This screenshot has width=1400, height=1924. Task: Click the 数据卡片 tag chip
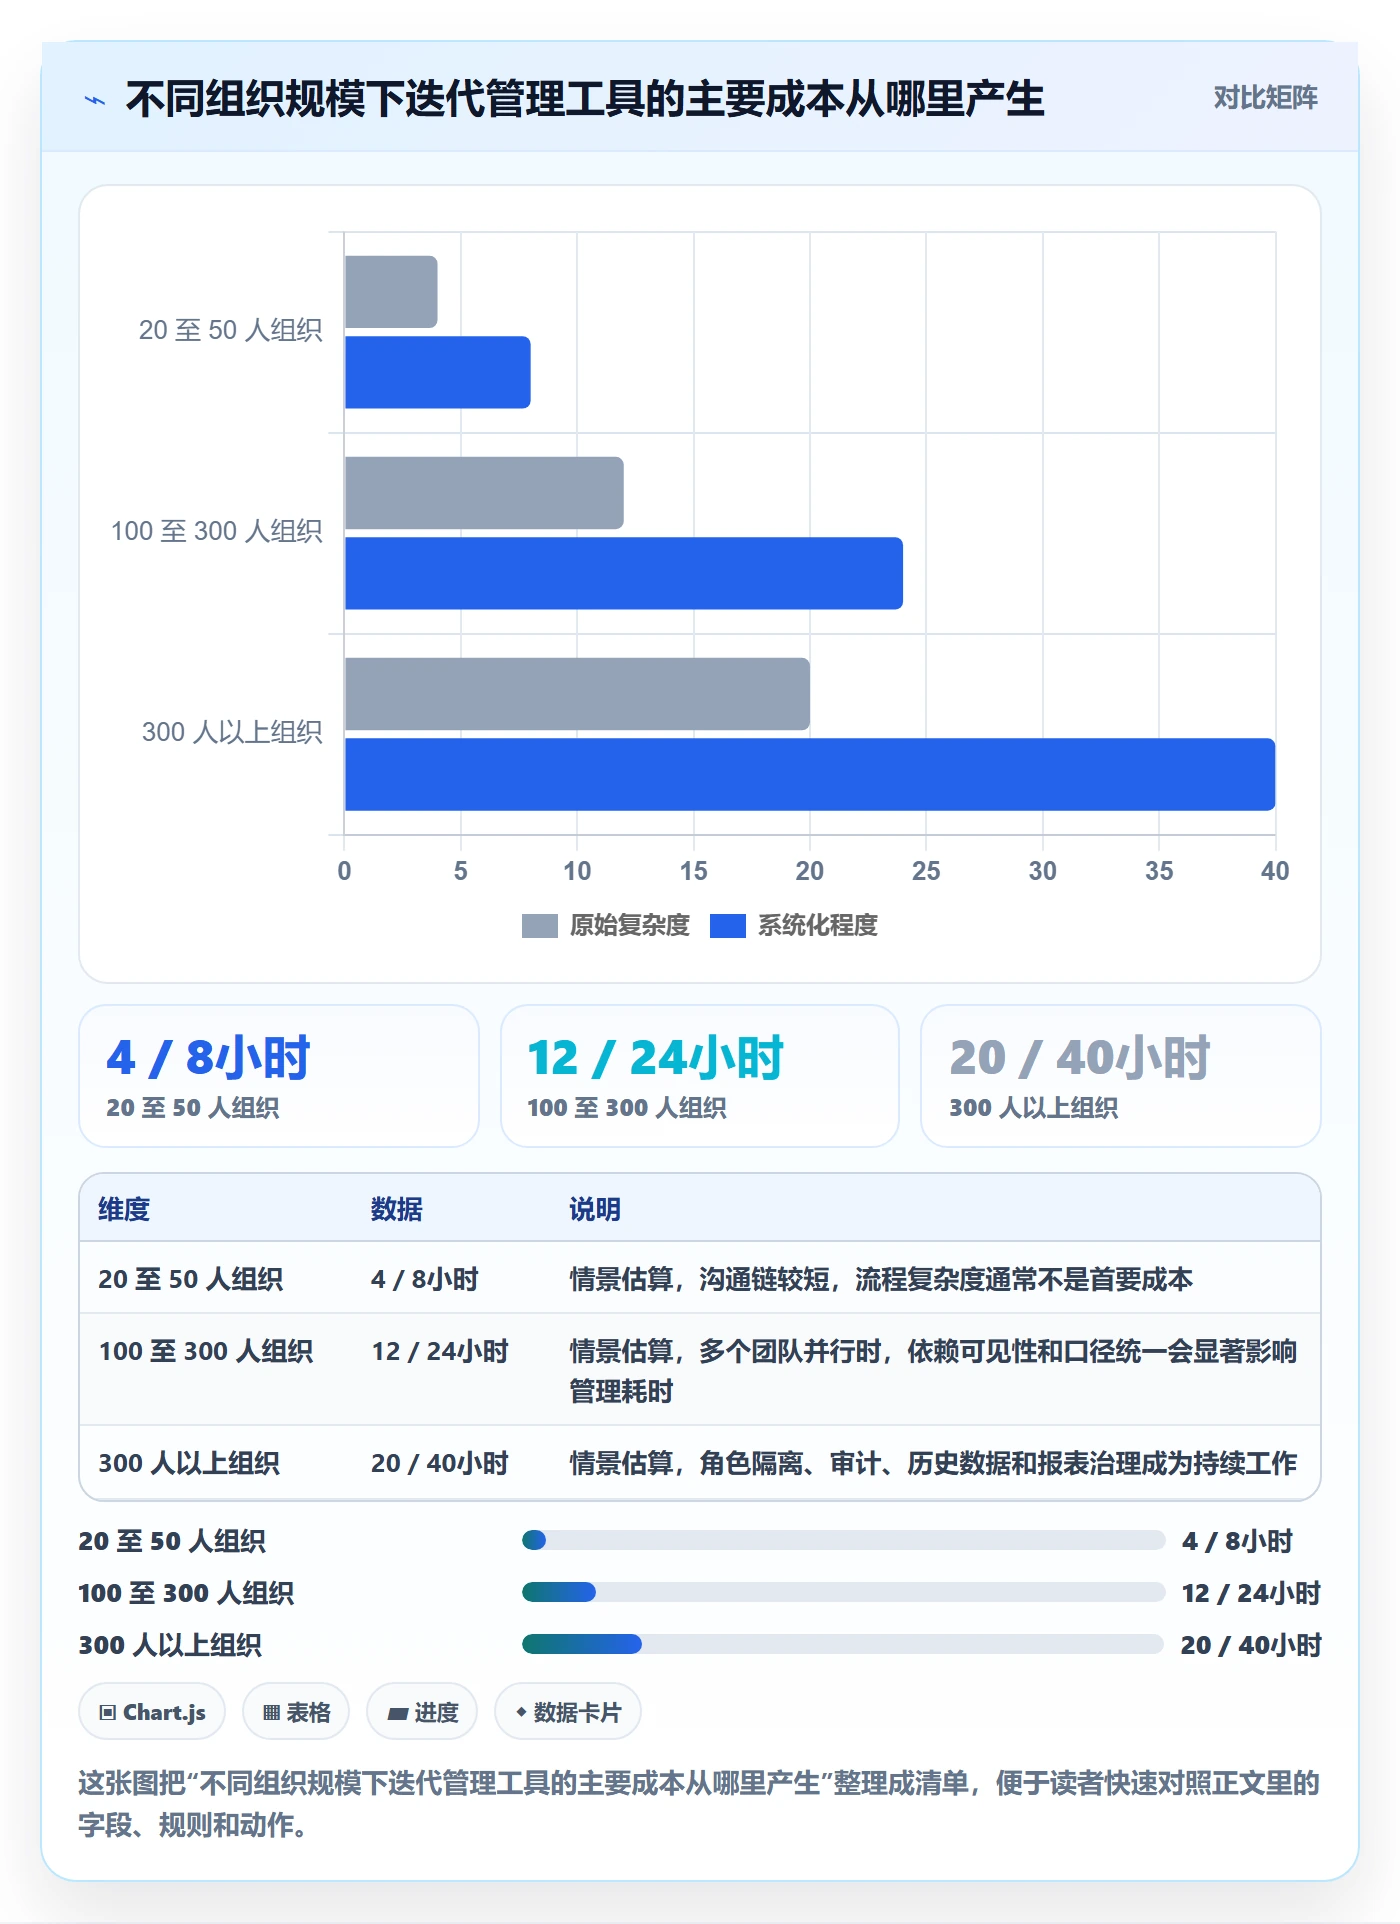pos(568,1712)
